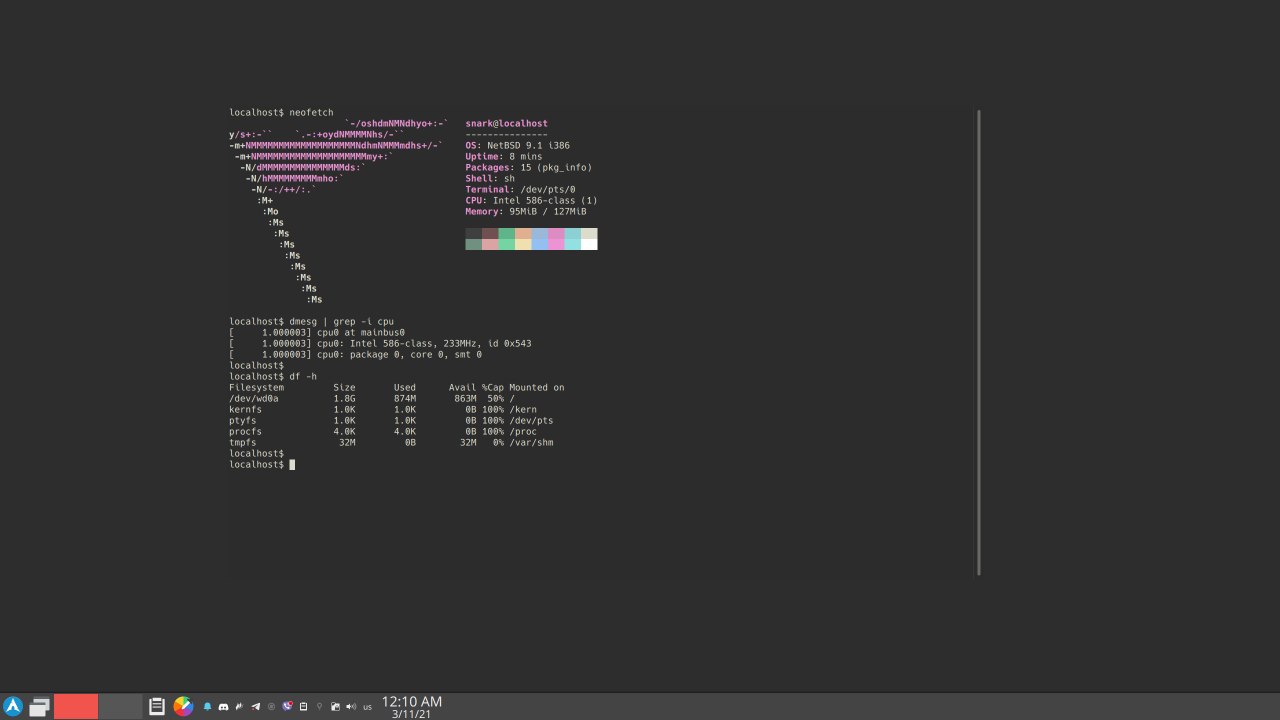Click 'snark@localhost' neofetch title
Screen dimensions: 1280x720
tap(506, 124)
